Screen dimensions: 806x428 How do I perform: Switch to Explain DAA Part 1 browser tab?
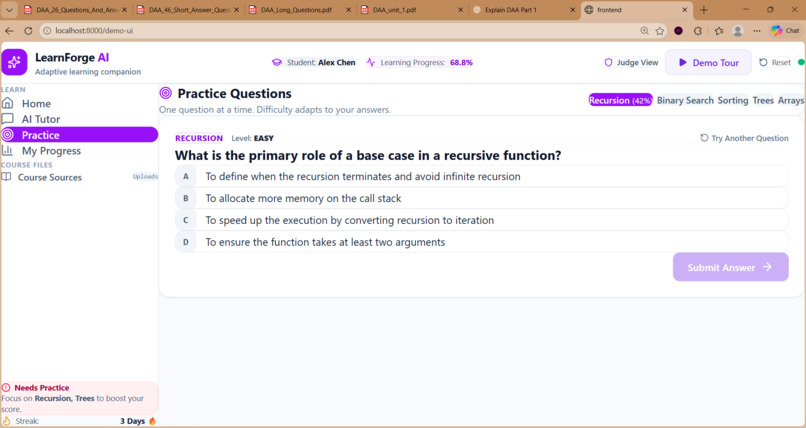coord(523,10)
